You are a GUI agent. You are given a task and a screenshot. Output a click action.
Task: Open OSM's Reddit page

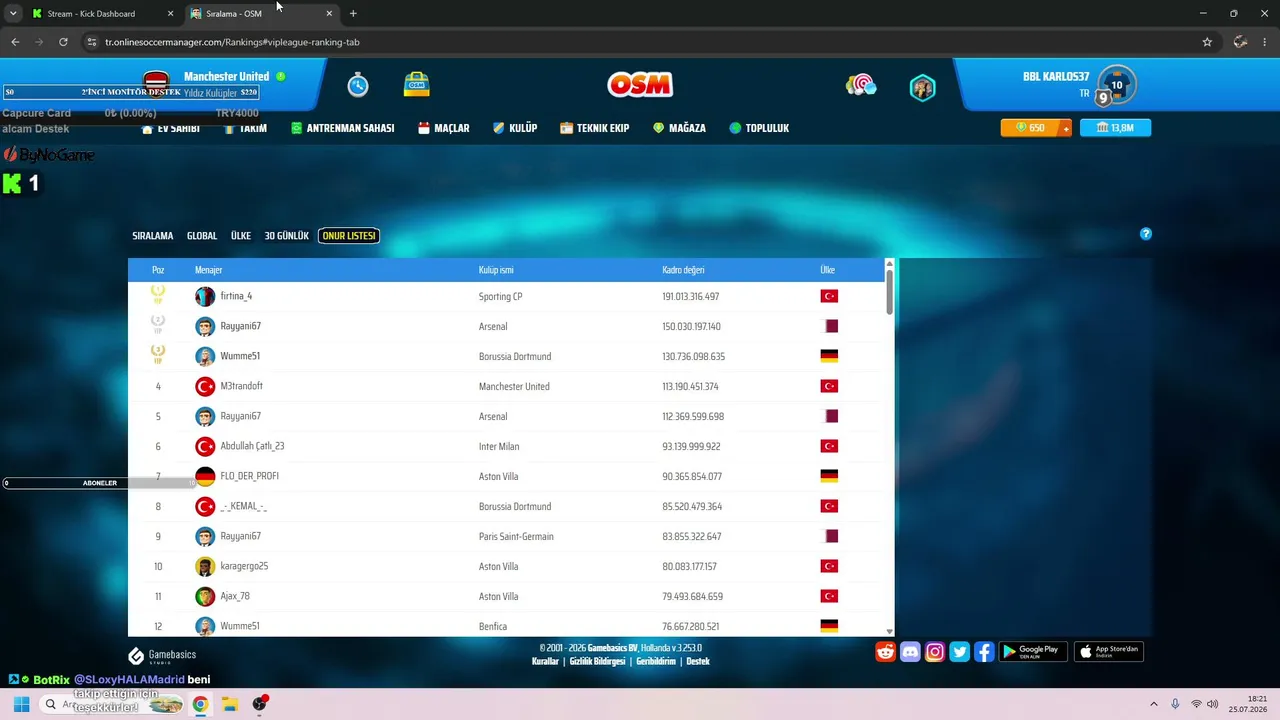tap(886, 652)
